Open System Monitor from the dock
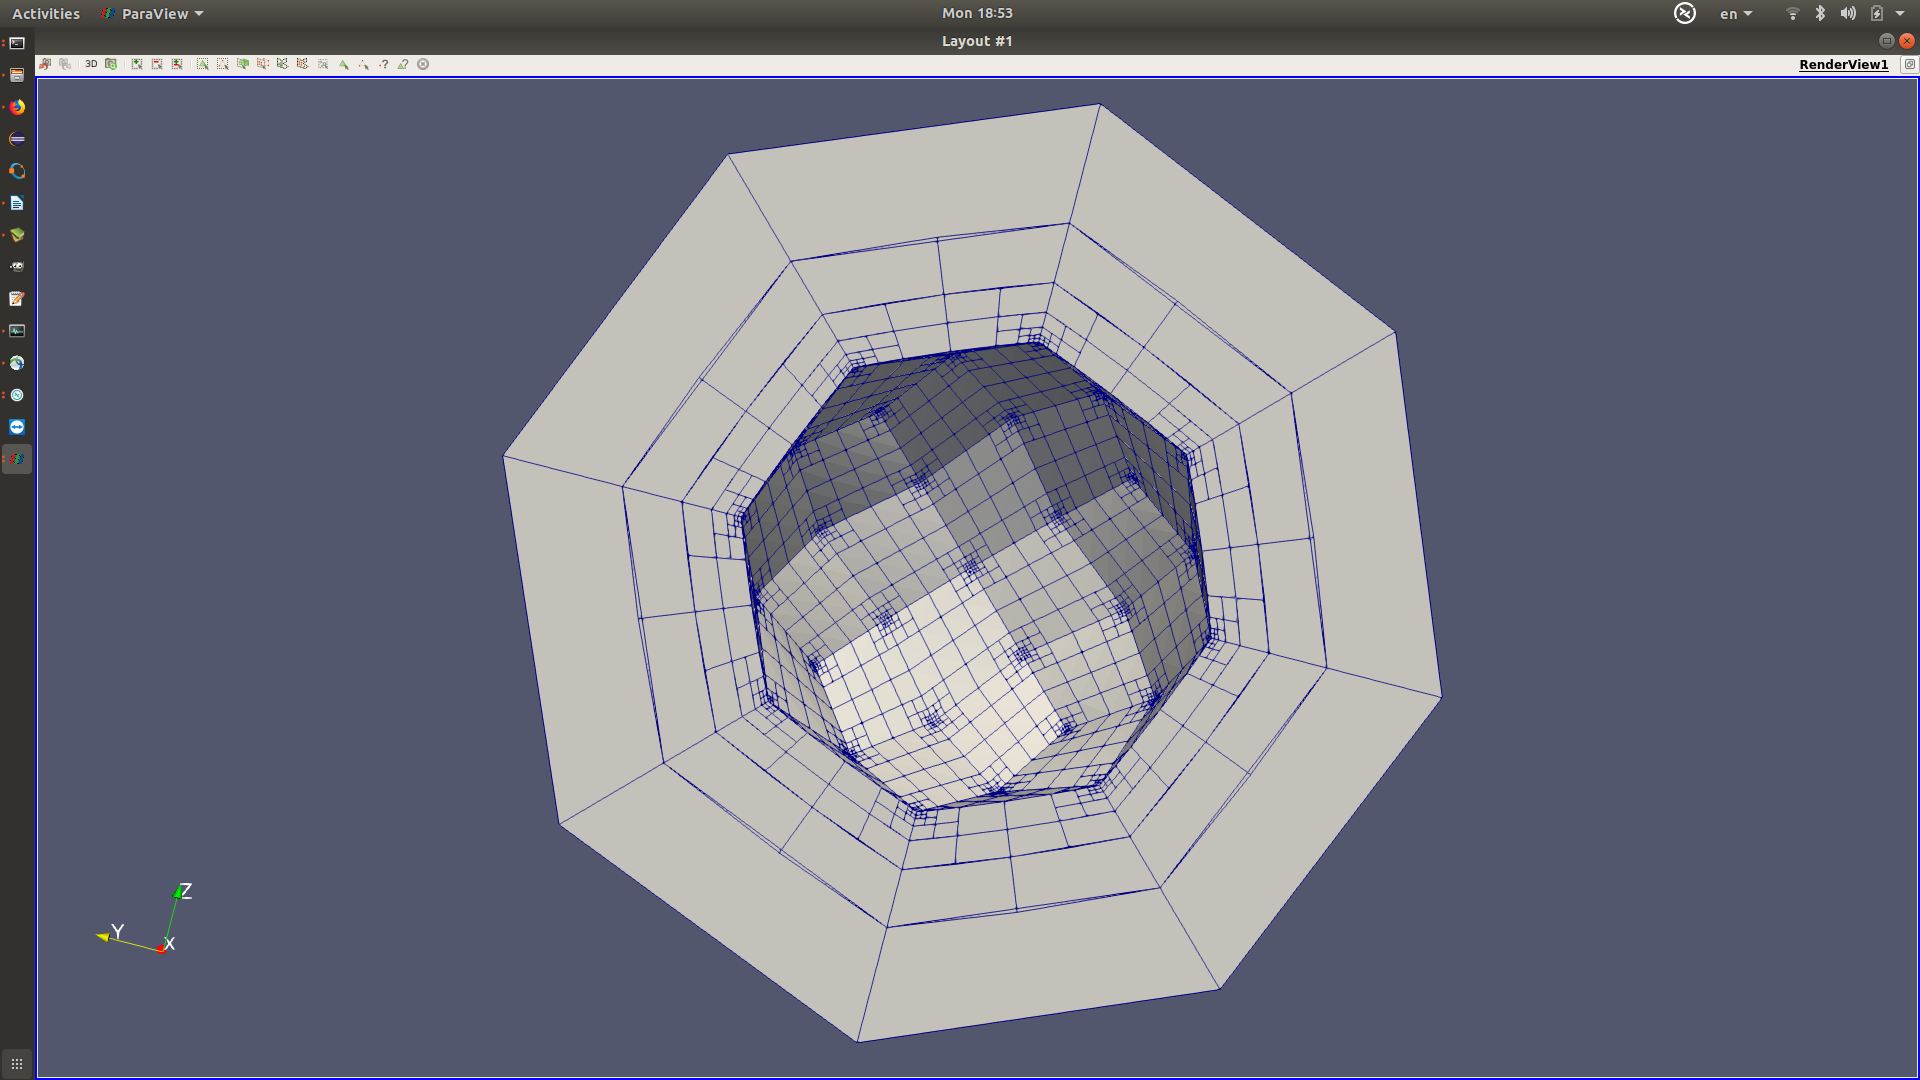1920x1080 pixels. [x=17, y=331]
